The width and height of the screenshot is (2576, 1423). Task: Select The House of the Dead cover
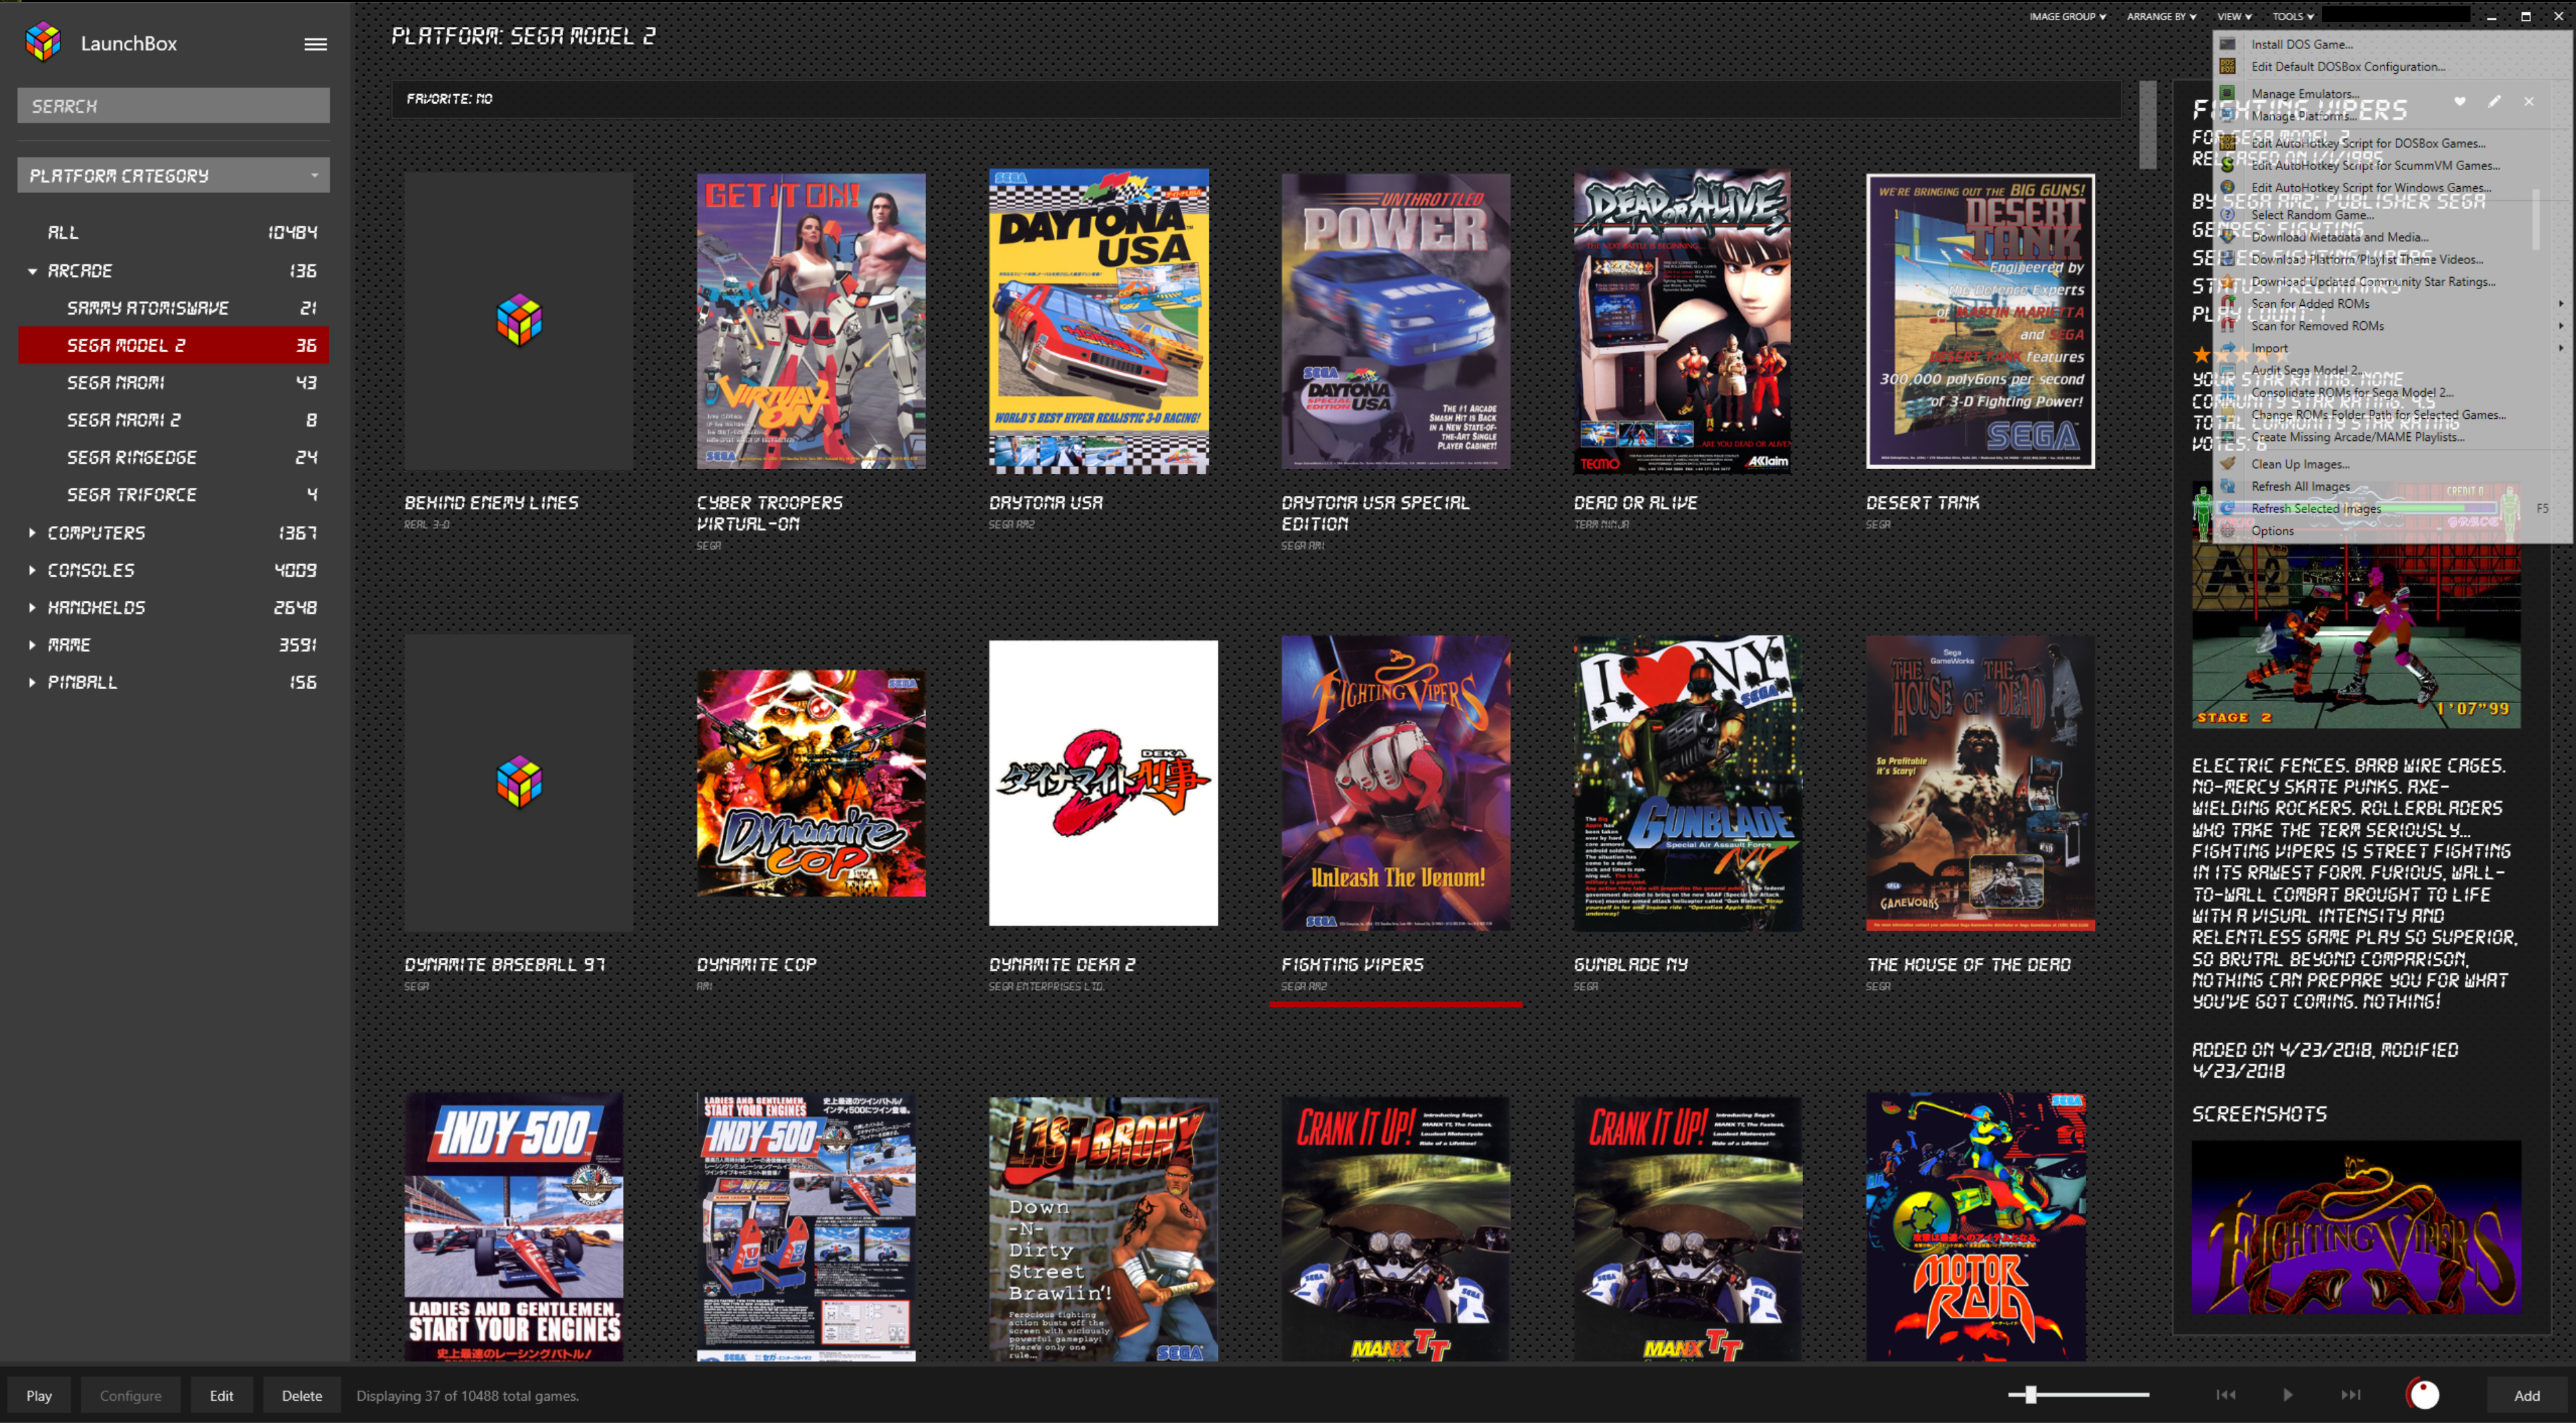1980,783
